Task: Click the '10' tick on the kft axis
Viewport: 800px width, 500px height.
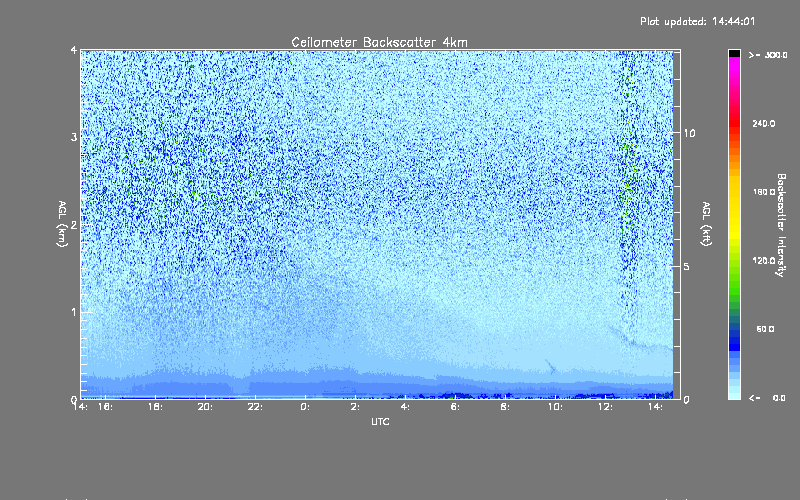Action: point(689,133)
